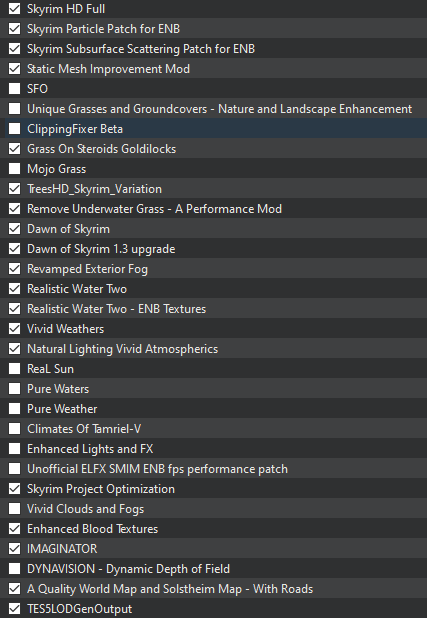
Task: Uncheck the Skyrim HD Full checkbox
Action: point(15,9)
